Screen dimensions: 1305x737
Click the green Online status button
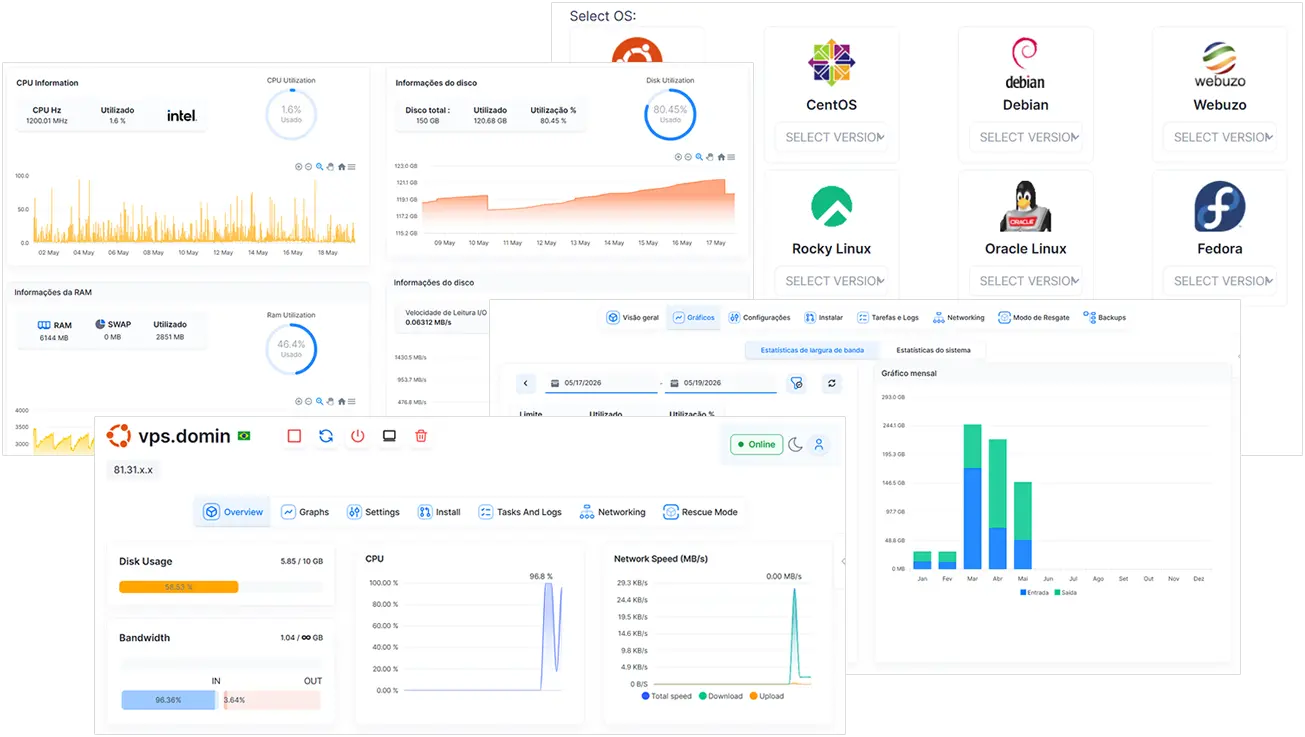(x=756, y=444)
